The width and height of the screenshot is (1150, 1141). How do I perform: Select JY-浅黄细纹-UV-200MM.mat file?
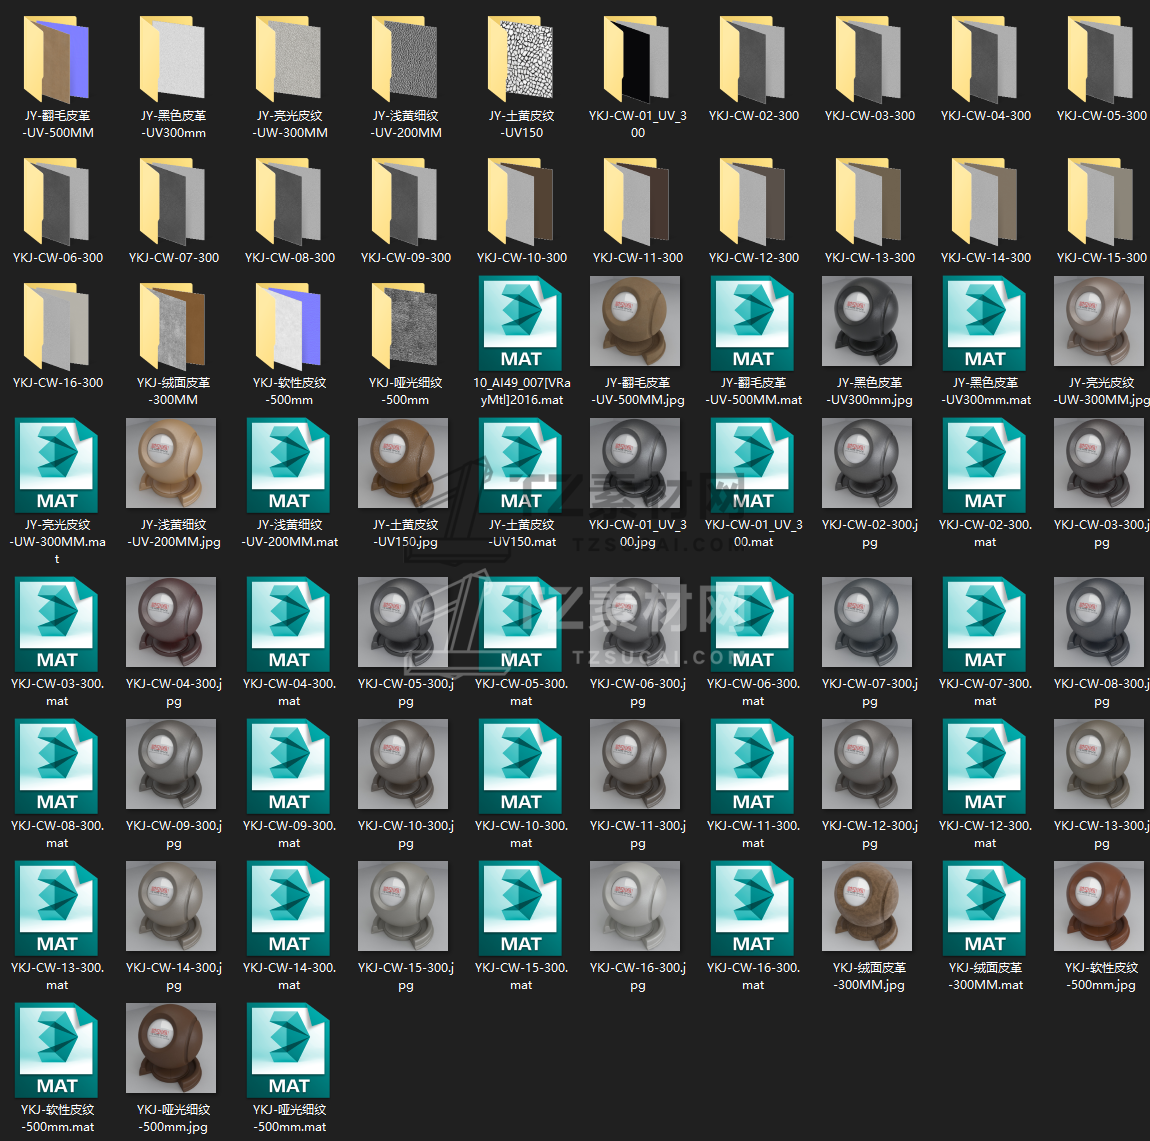click(289, 465)
